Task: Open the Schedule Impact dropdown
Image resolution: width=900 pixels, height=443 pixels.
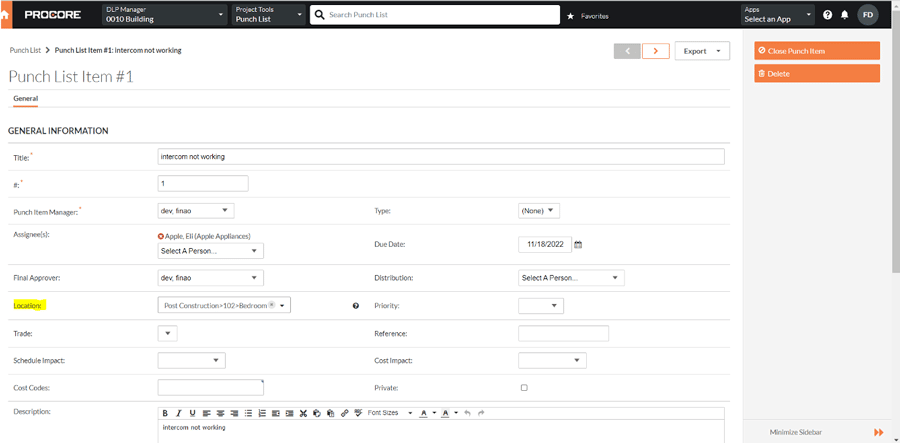Action: pos(192,360)
